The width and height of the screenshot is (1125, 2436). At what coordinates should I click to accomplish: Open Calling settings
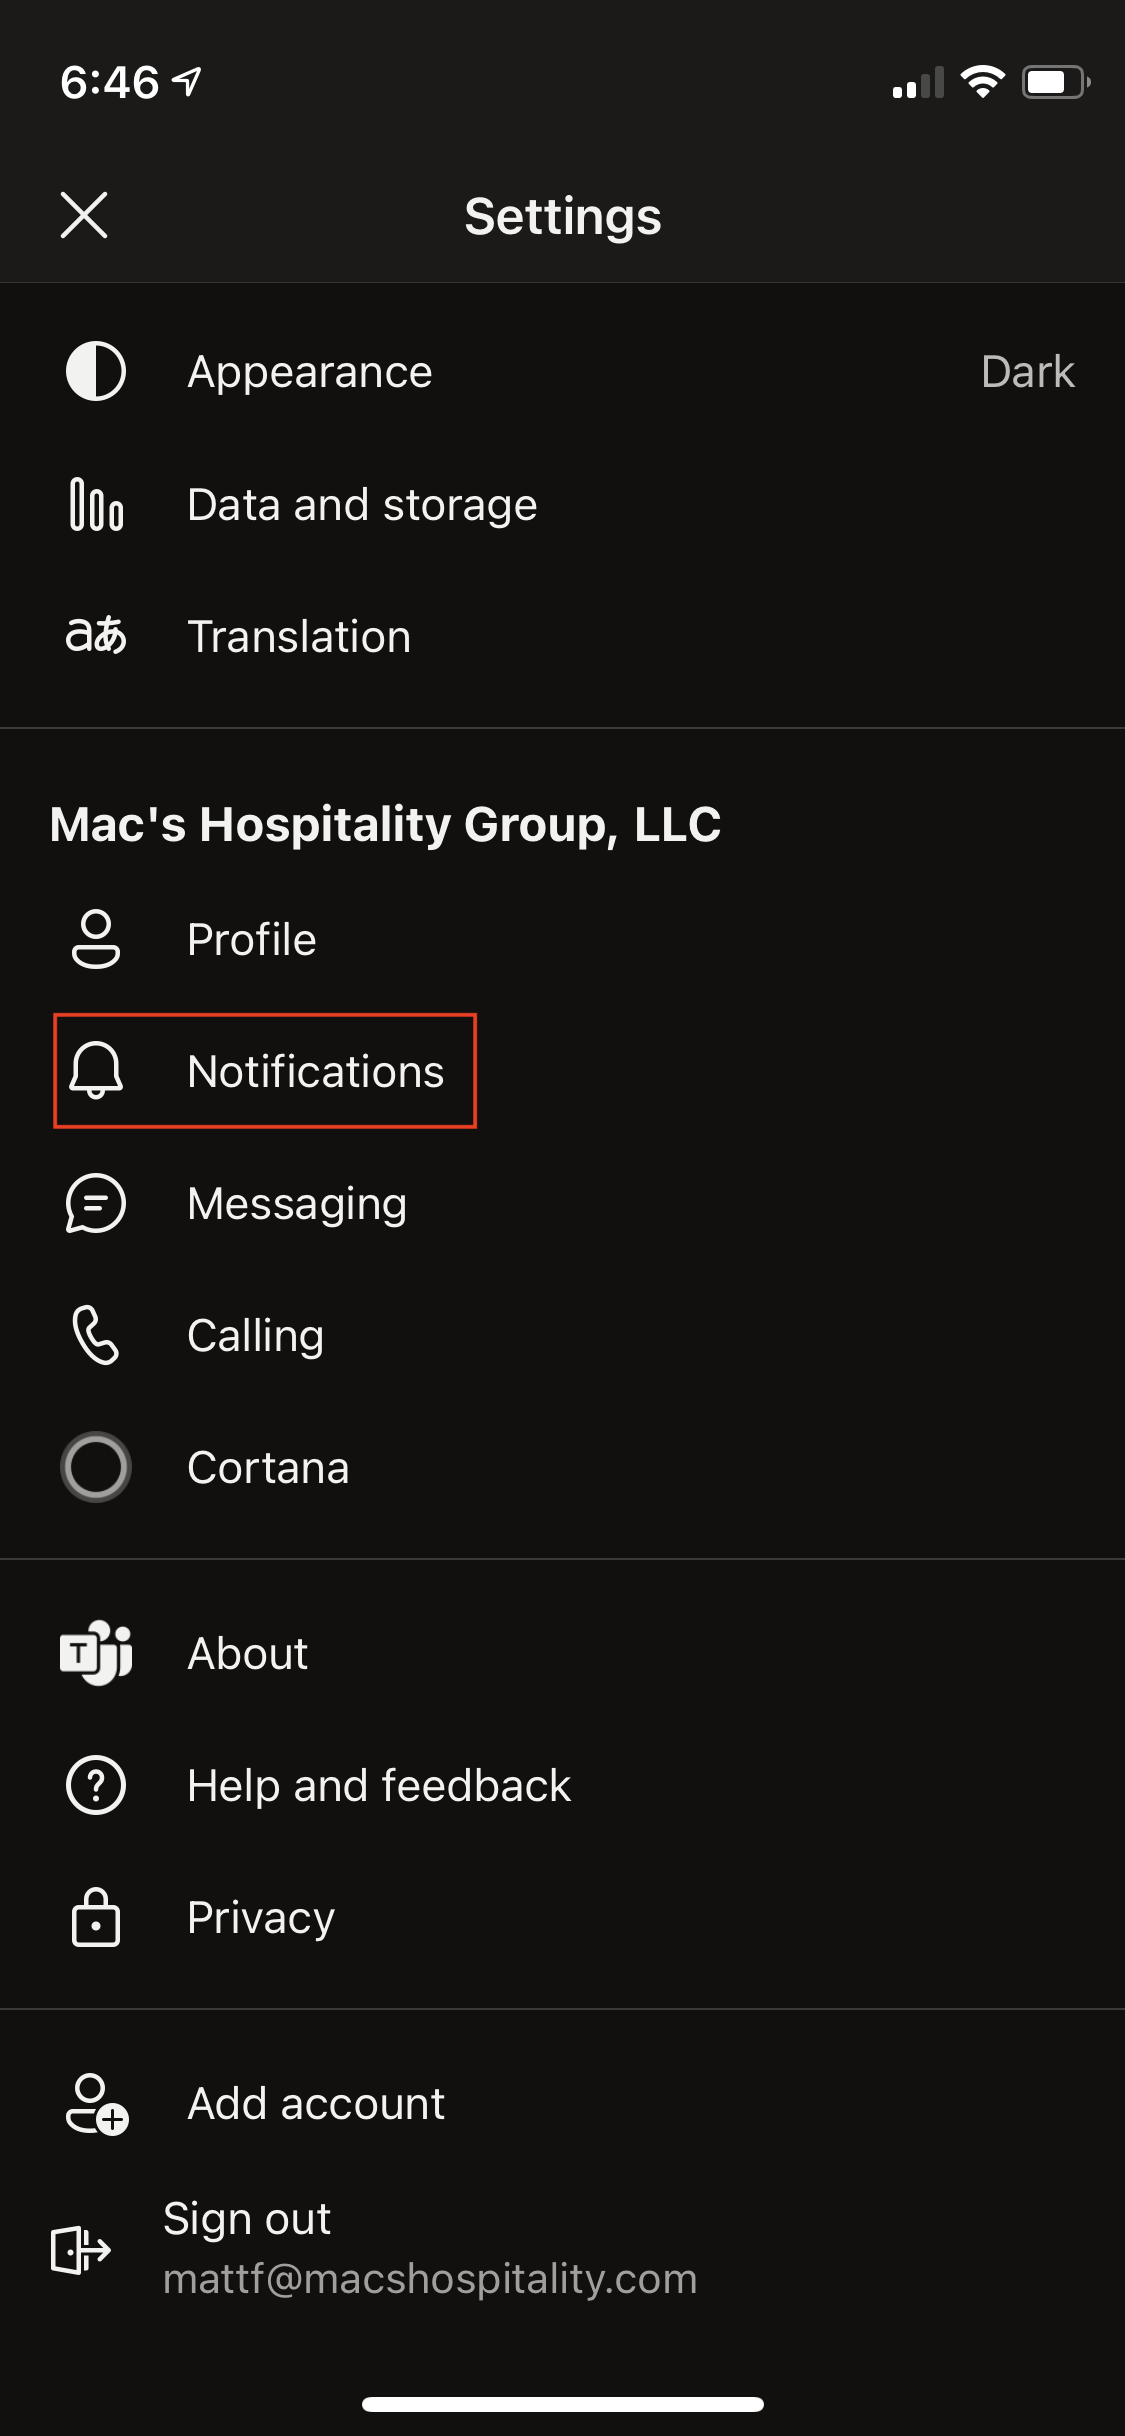562,1335
